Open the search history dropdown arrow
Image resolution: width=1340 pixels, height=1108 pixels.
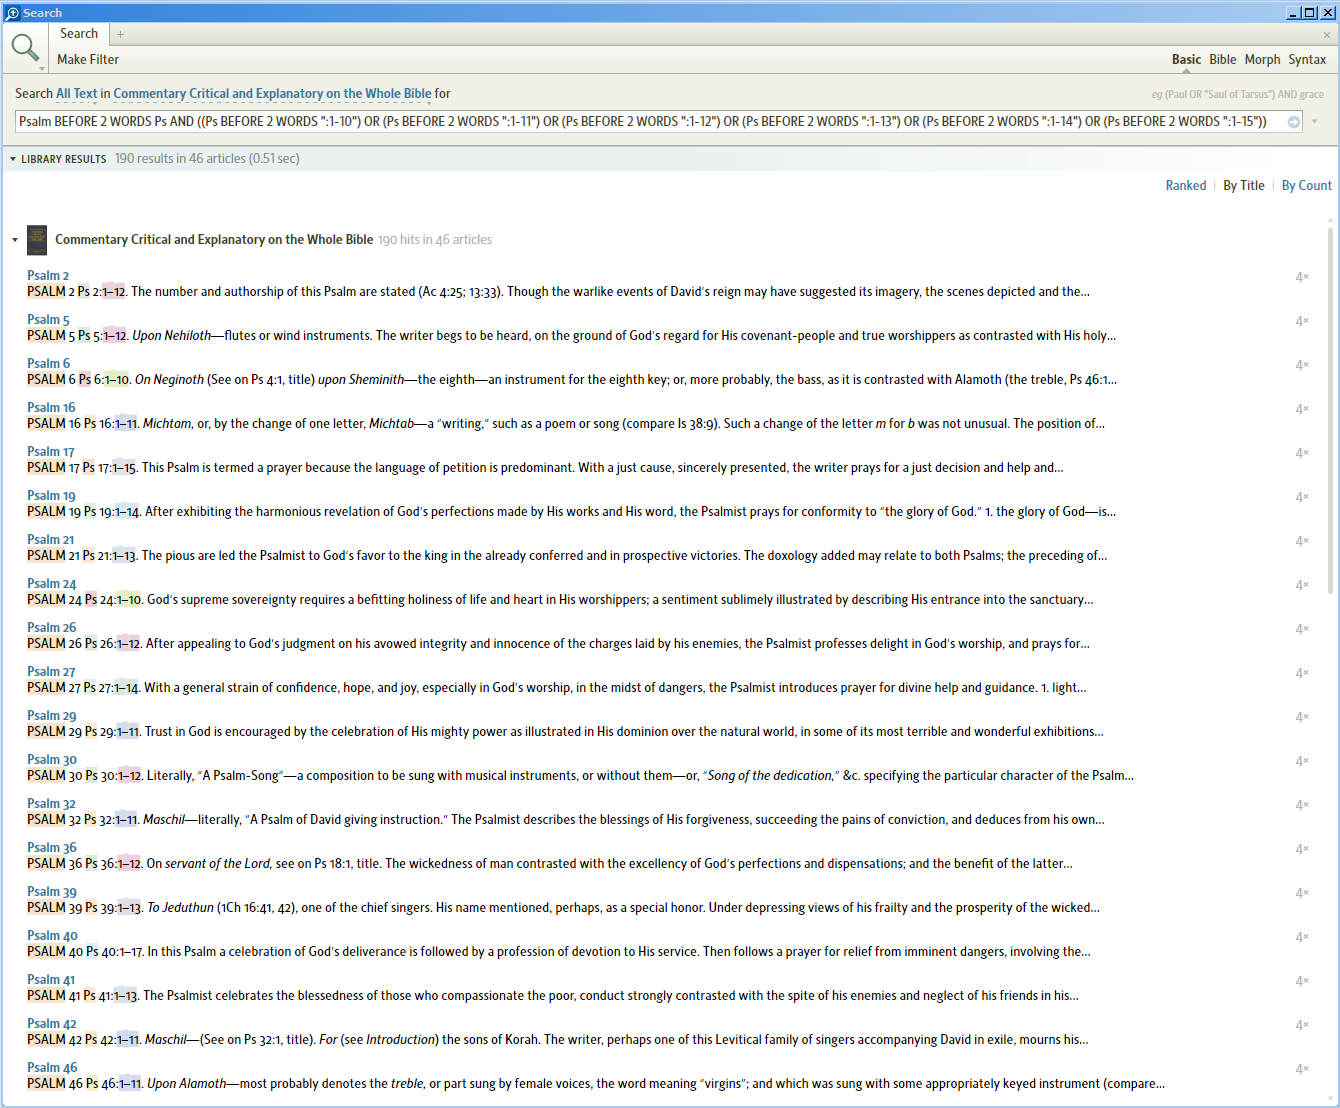1315,122
